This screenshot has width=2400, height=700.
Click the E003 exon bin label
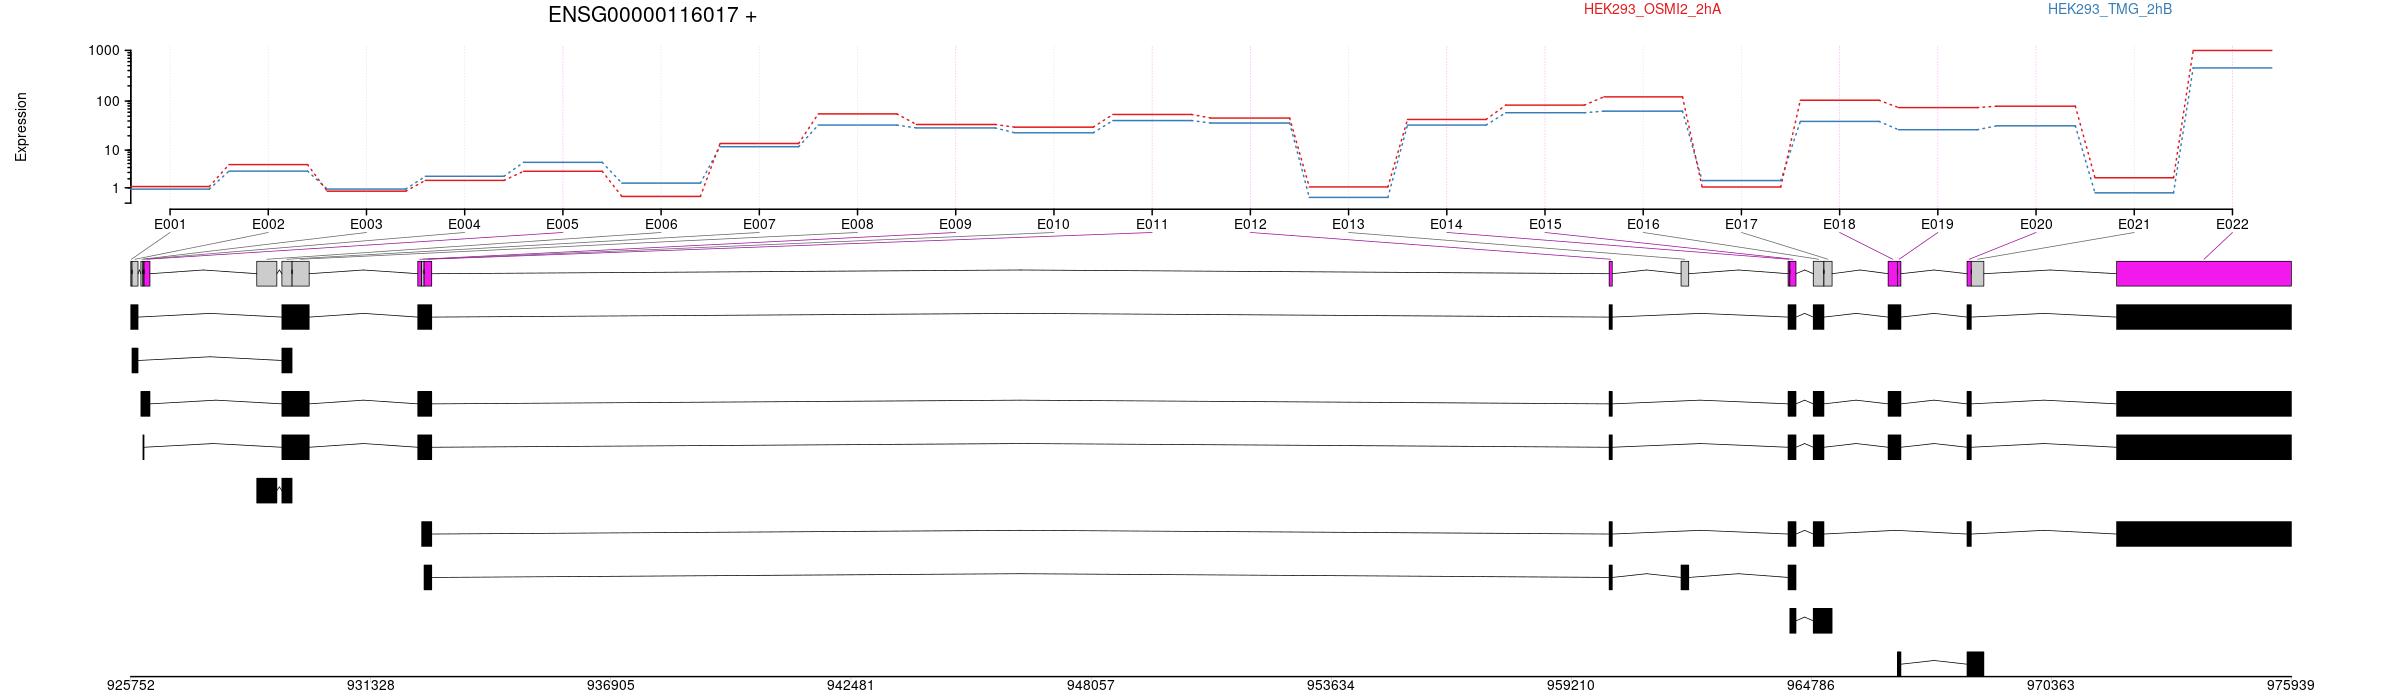366,224
